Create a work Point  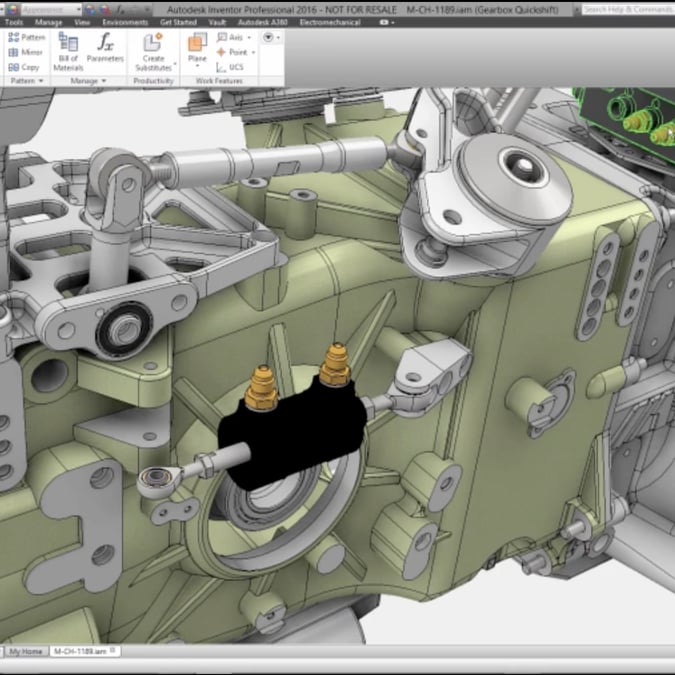(232, 52)
